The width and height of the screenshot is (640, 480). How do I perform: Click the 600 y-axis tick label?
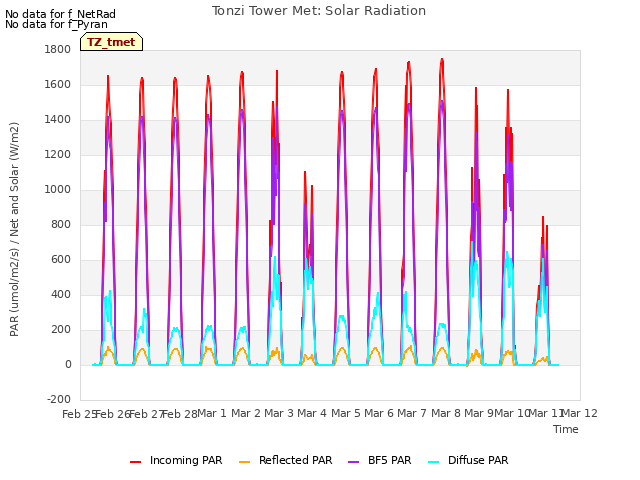coord(61,260)
